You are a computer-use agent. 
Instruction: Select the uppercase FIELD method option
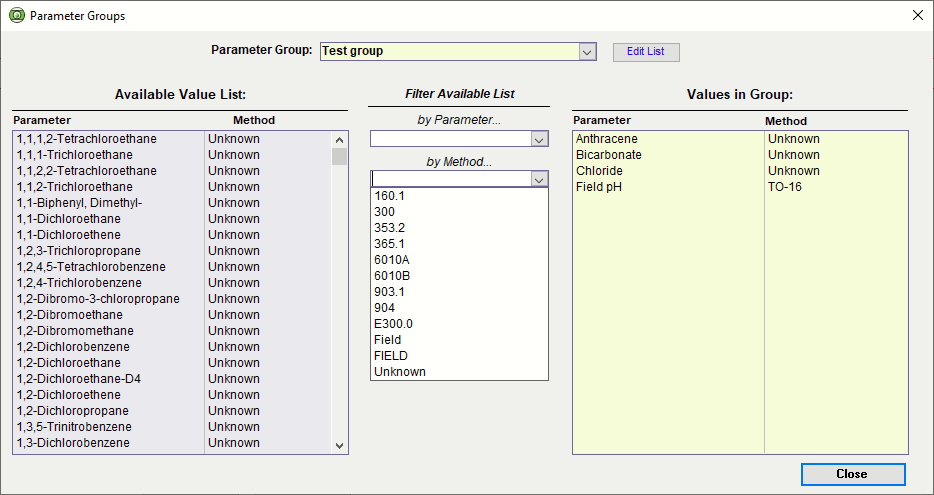tap(459, 356)
